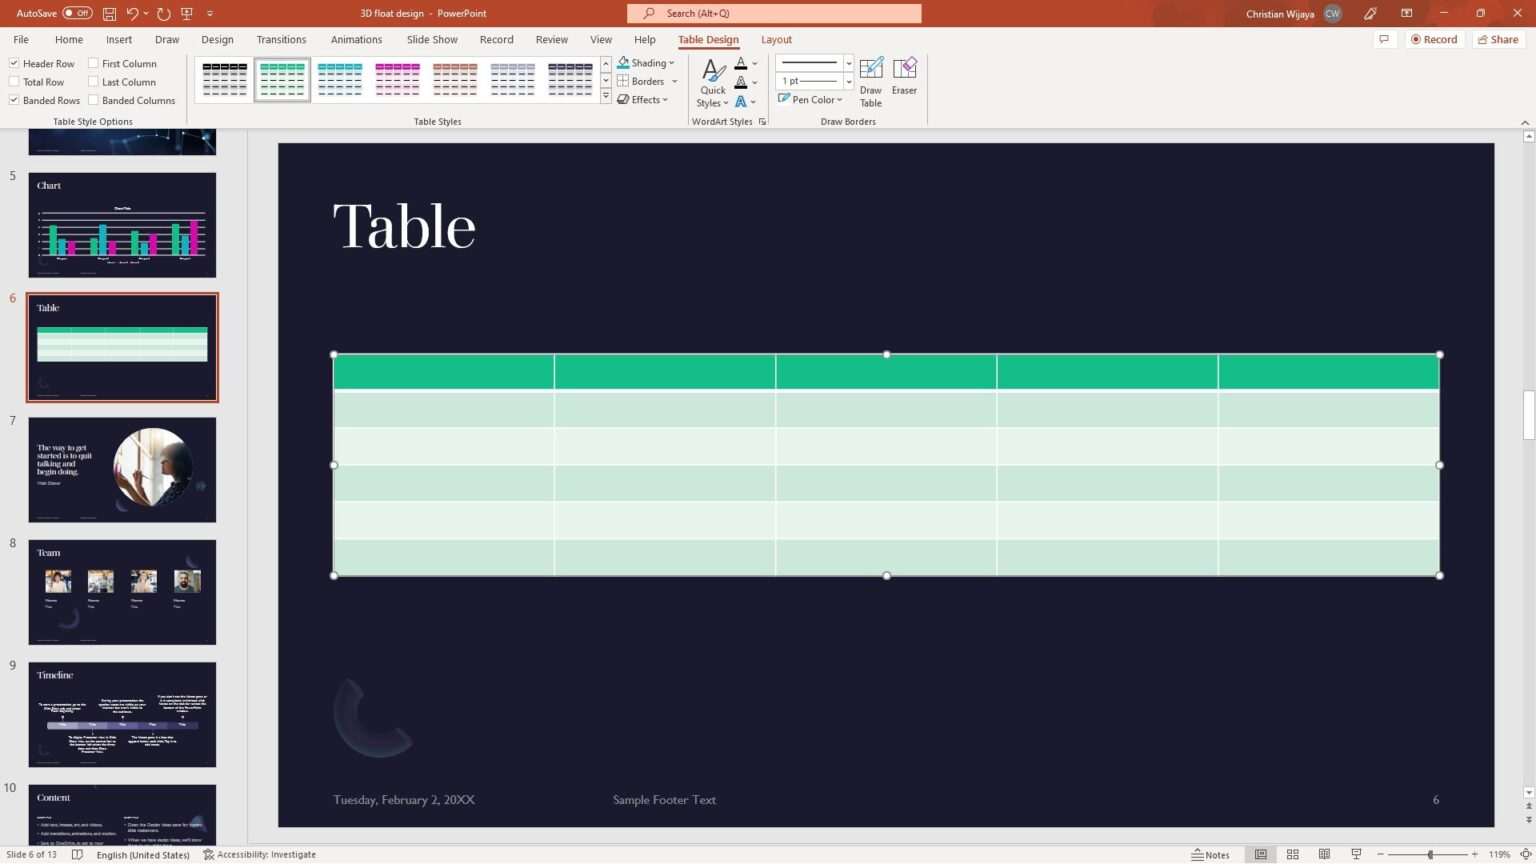Screen dimensions: 1536x864
Task: Click the Table title text
Action: 404,226
